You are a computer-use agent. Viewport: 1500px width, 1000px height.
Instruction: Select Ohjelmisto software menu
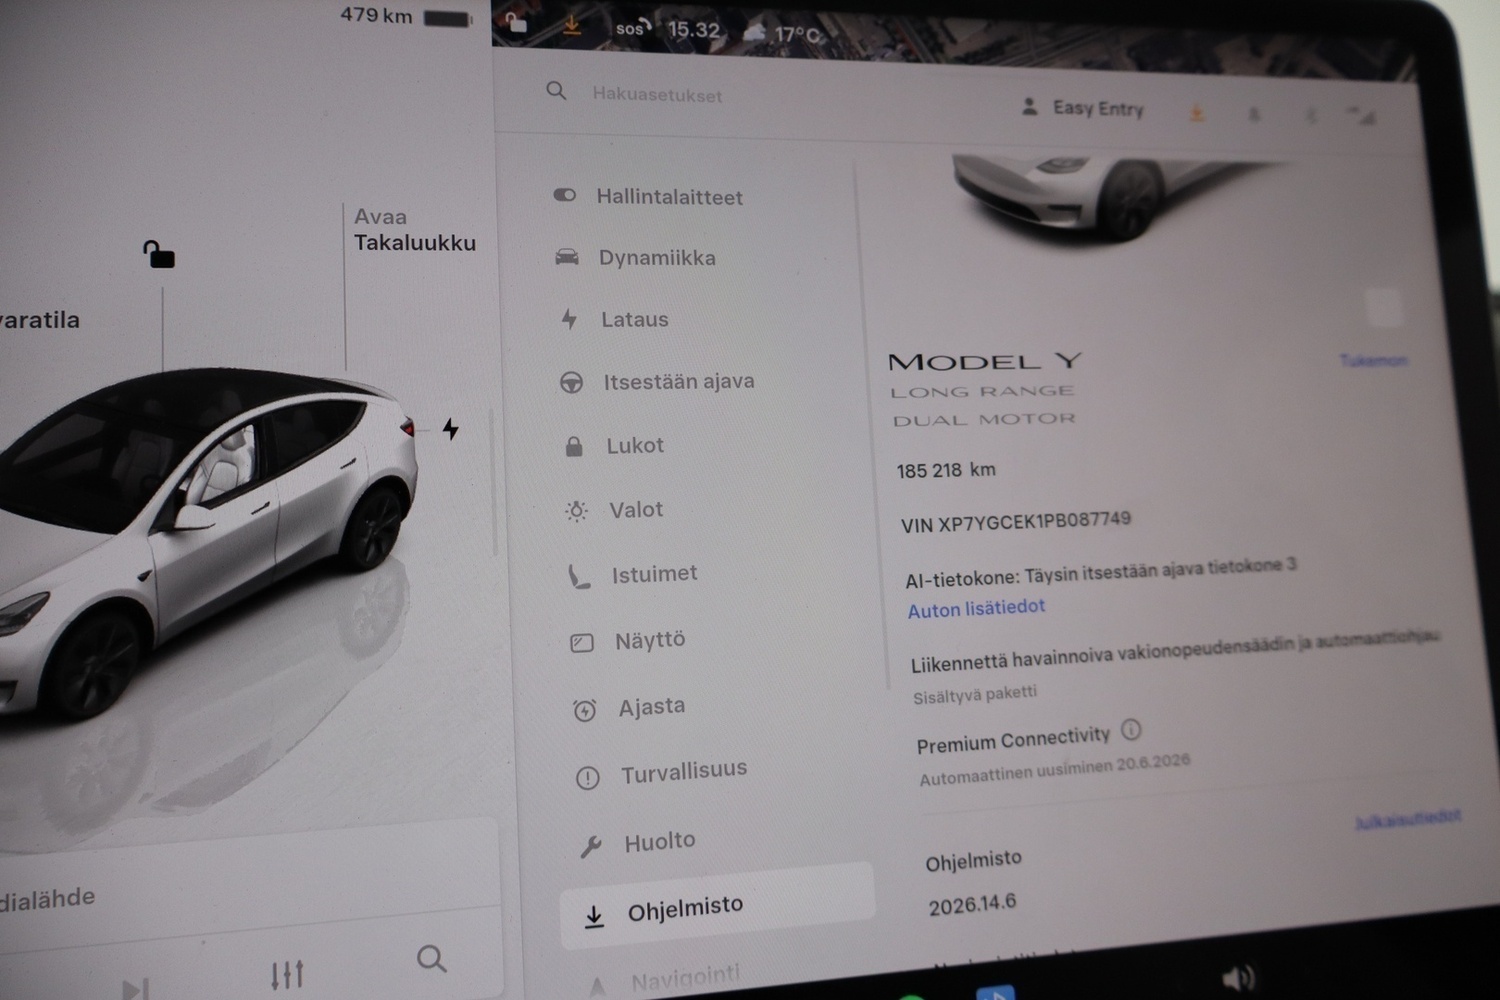717,907
